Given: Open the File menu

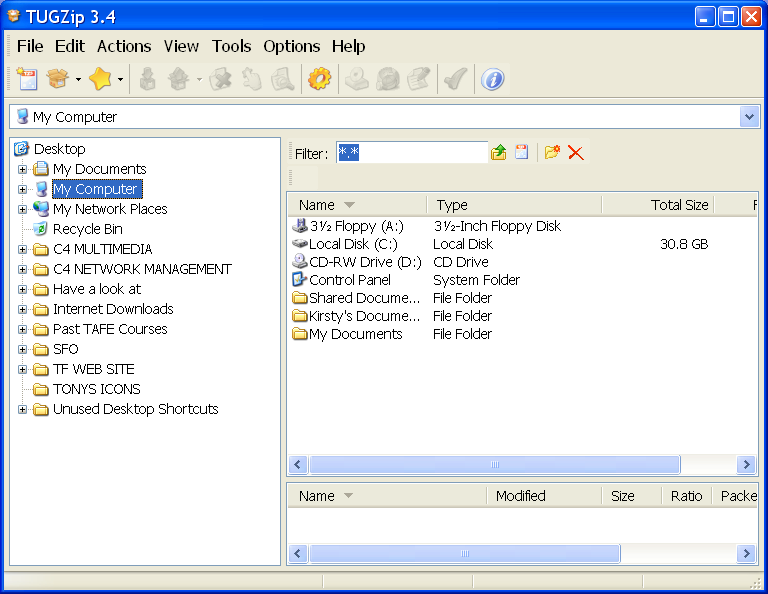Looking at the screenshot, I should tap(30, 46).
